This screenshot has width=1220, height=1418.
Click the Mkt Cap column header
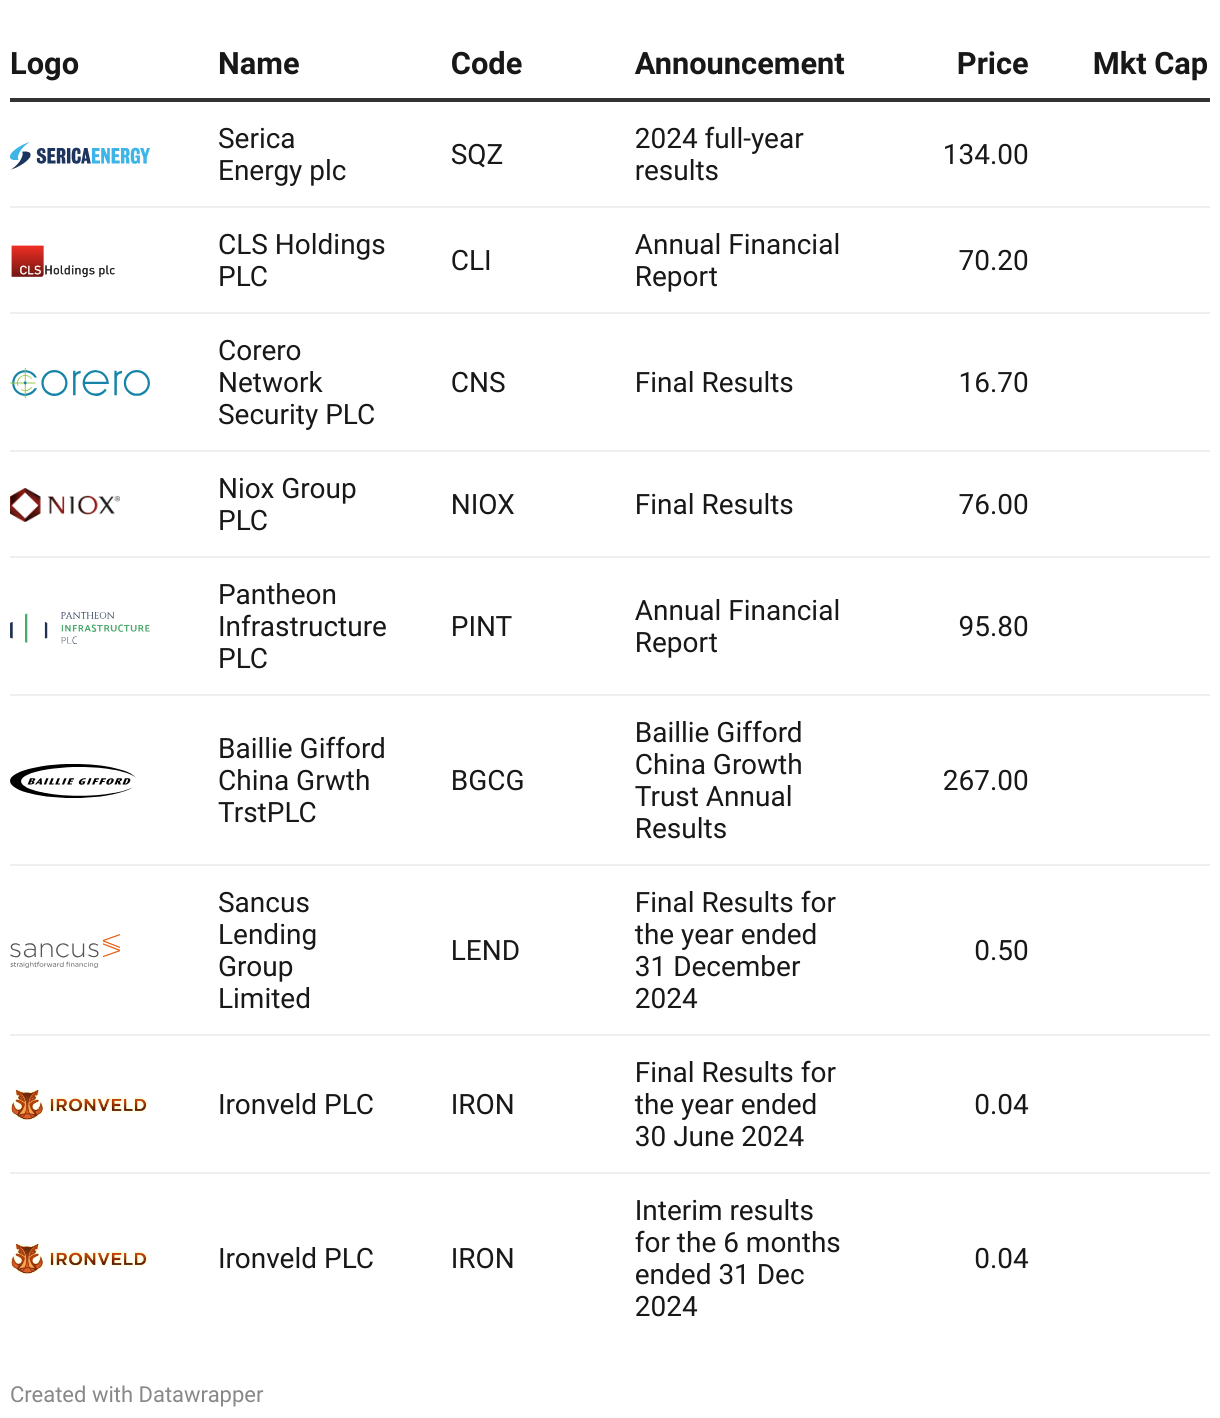[1150, 64]
